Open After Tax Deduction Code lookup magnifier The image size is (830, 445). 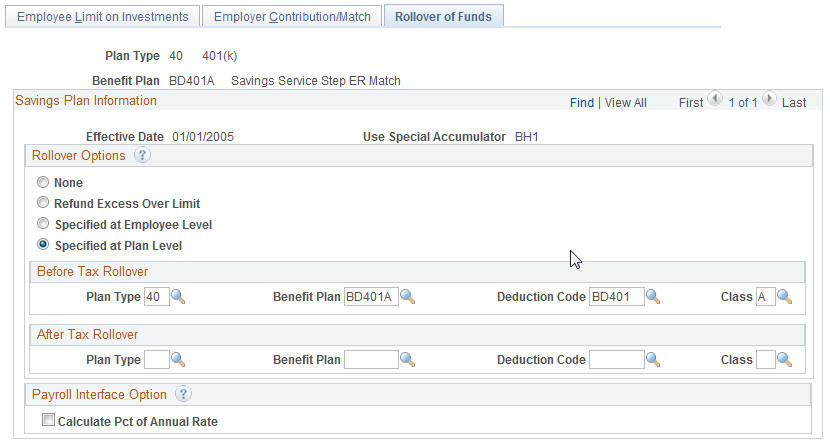coord(653,360)
